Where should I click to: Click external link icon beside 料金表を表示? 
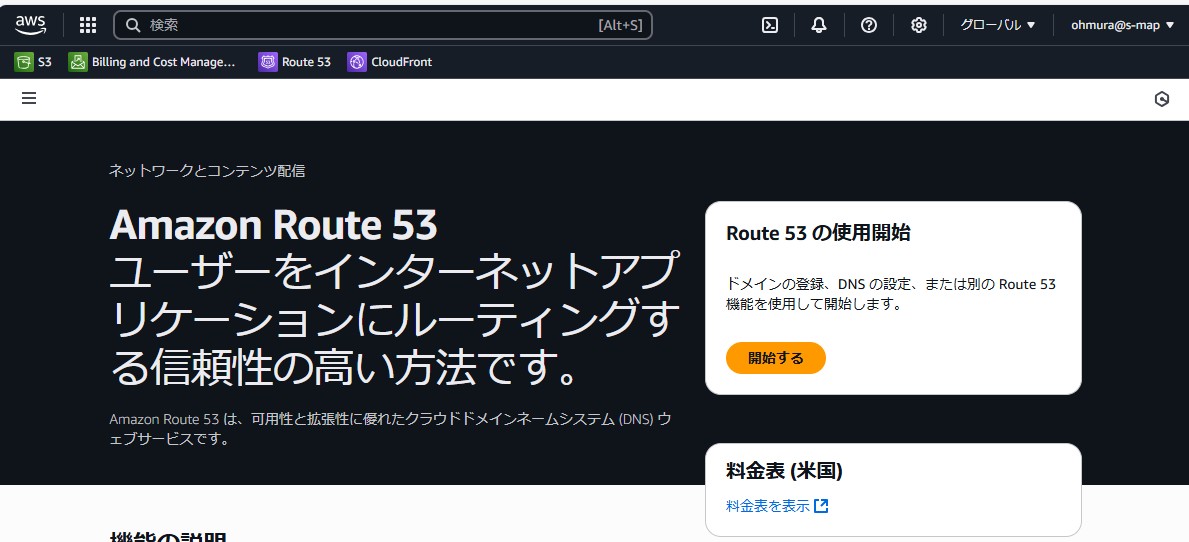(x=820, y=506)
